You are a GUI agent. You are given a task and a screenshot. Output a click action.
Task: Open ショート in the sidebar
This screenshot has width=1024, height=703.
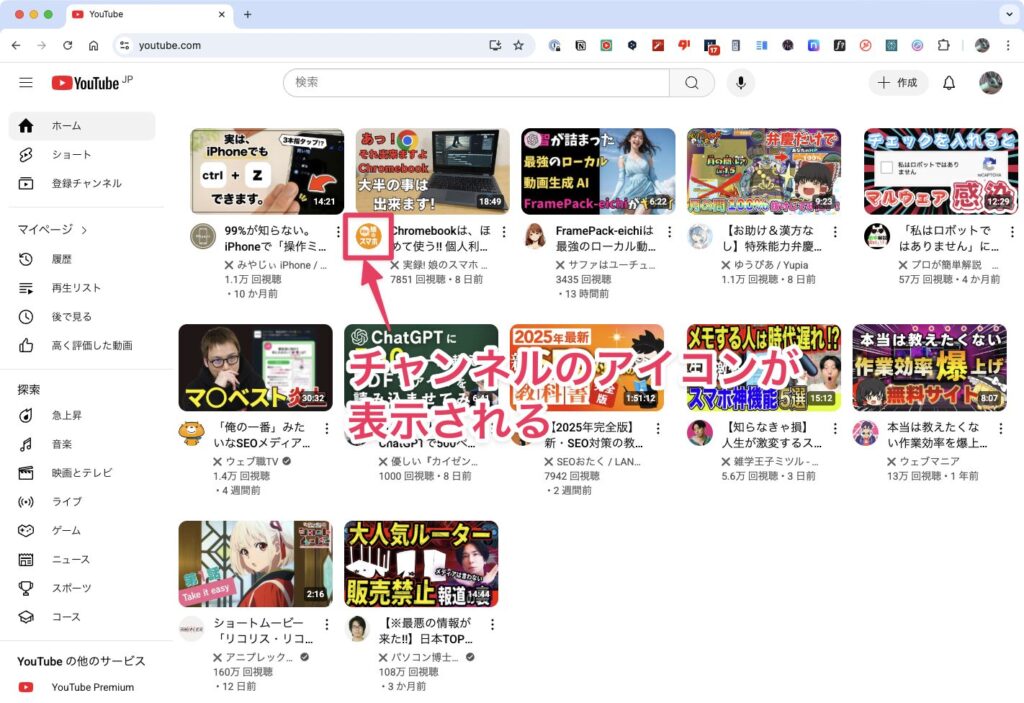click(x=82, y=154)
